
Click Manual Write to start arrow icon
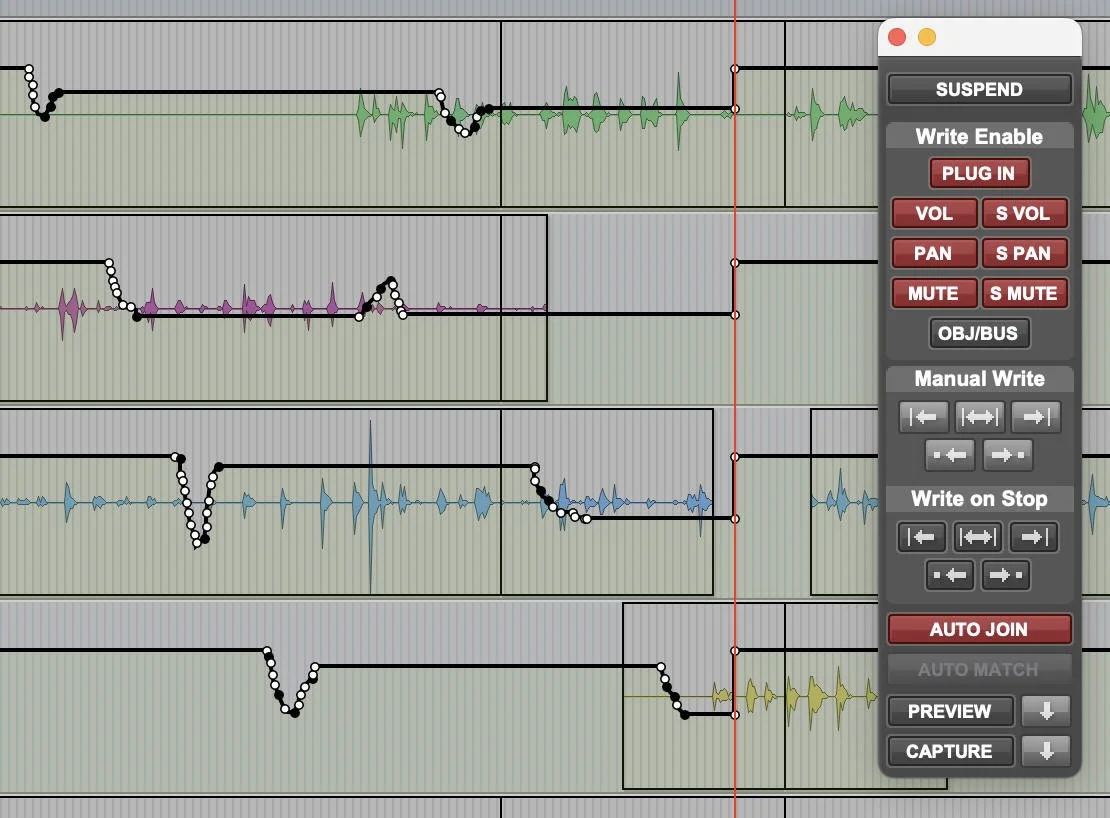(923, 417)
